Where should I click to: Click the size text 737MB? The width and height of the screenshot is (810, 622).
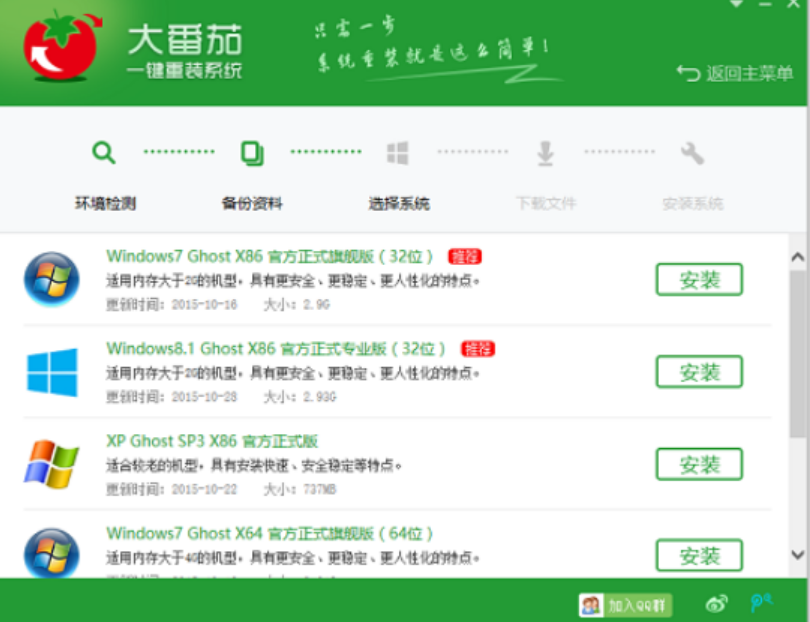coord(320,489)
